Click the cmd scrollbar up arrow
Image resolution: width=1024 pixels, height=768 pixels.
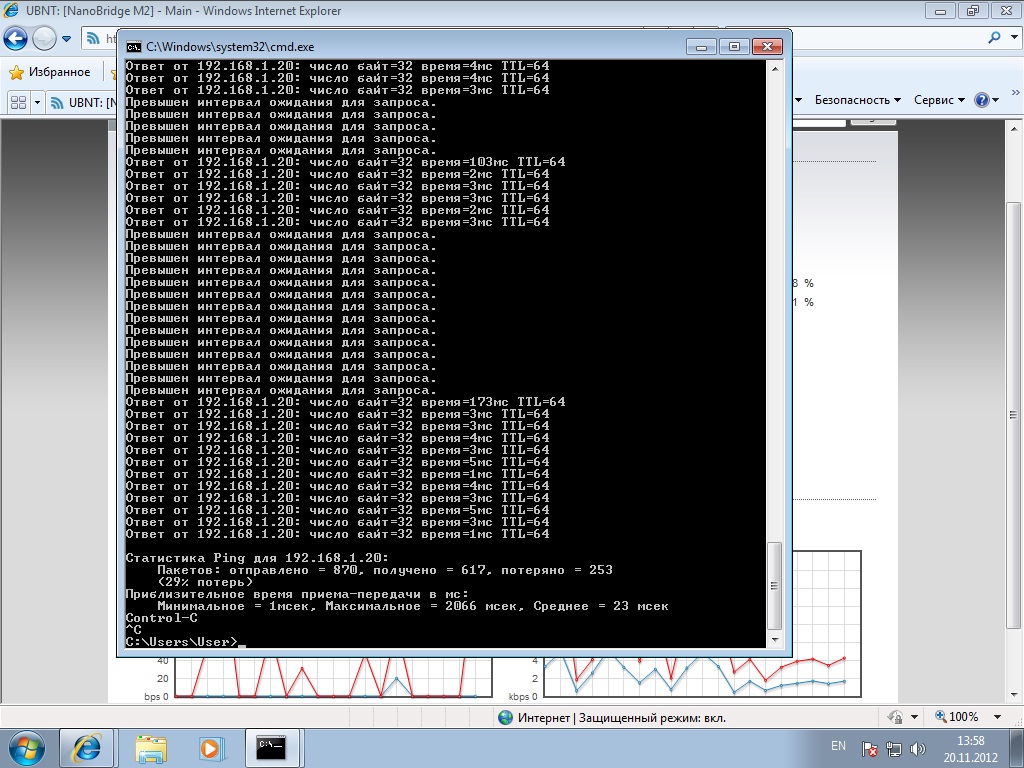tap(775, 69)
